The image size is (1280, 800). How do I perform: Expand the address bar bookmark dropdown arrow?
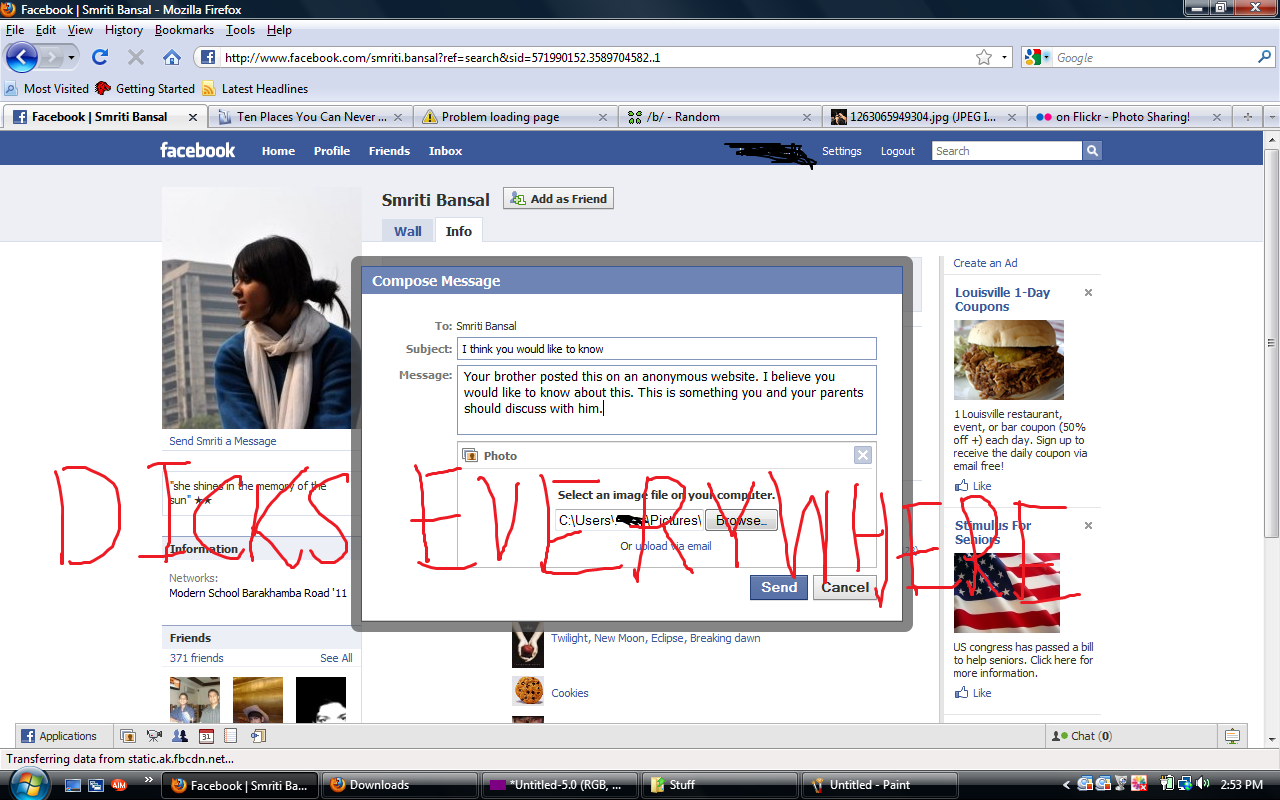[x=1005, y=57]
